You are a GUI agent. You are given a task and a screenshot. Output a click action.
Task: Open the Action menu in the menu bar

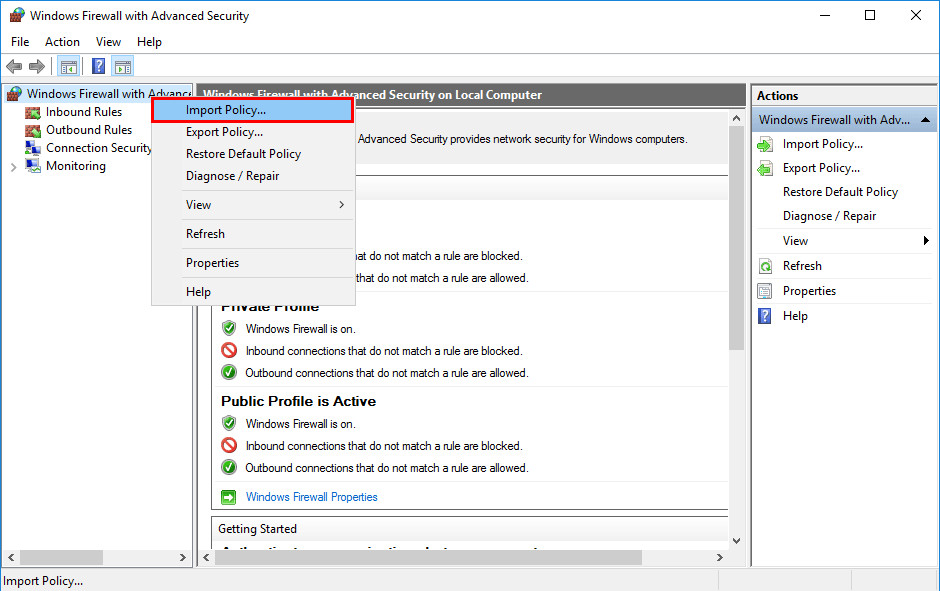click(x=62, y=42)
